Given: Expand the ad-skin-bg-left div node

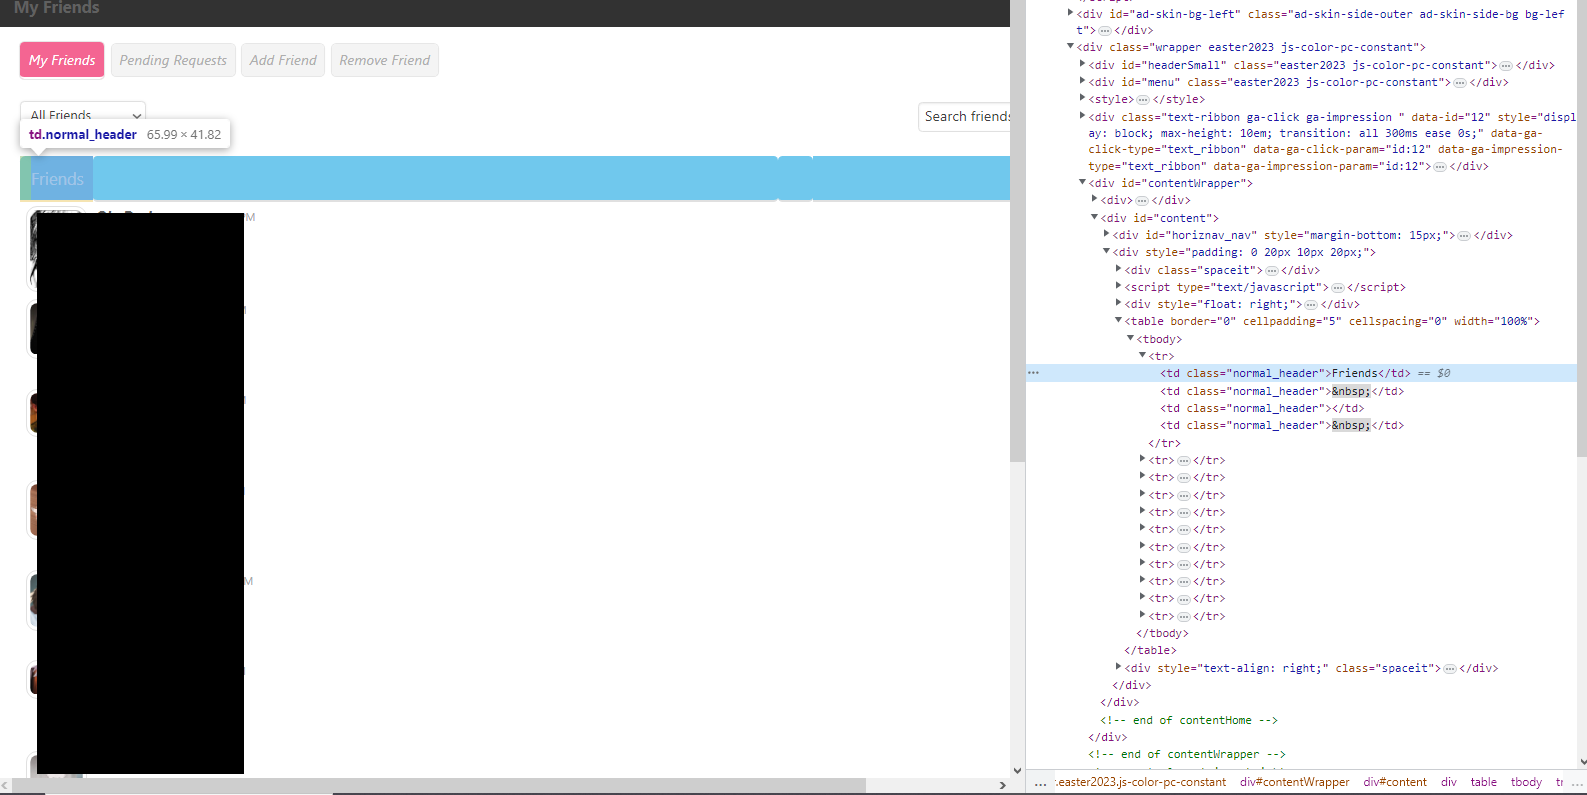Looking at the screenshot, I should click(1070, 14).
